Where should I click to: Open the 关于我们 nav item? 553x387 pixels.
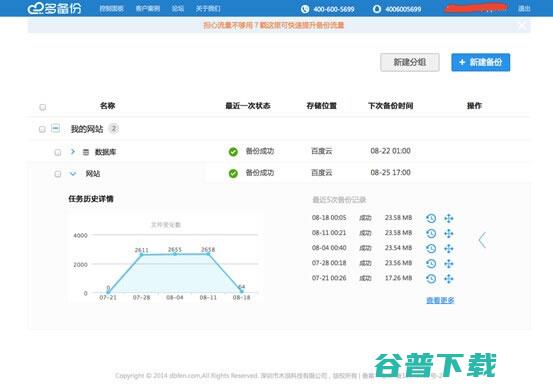pos(208,8)
